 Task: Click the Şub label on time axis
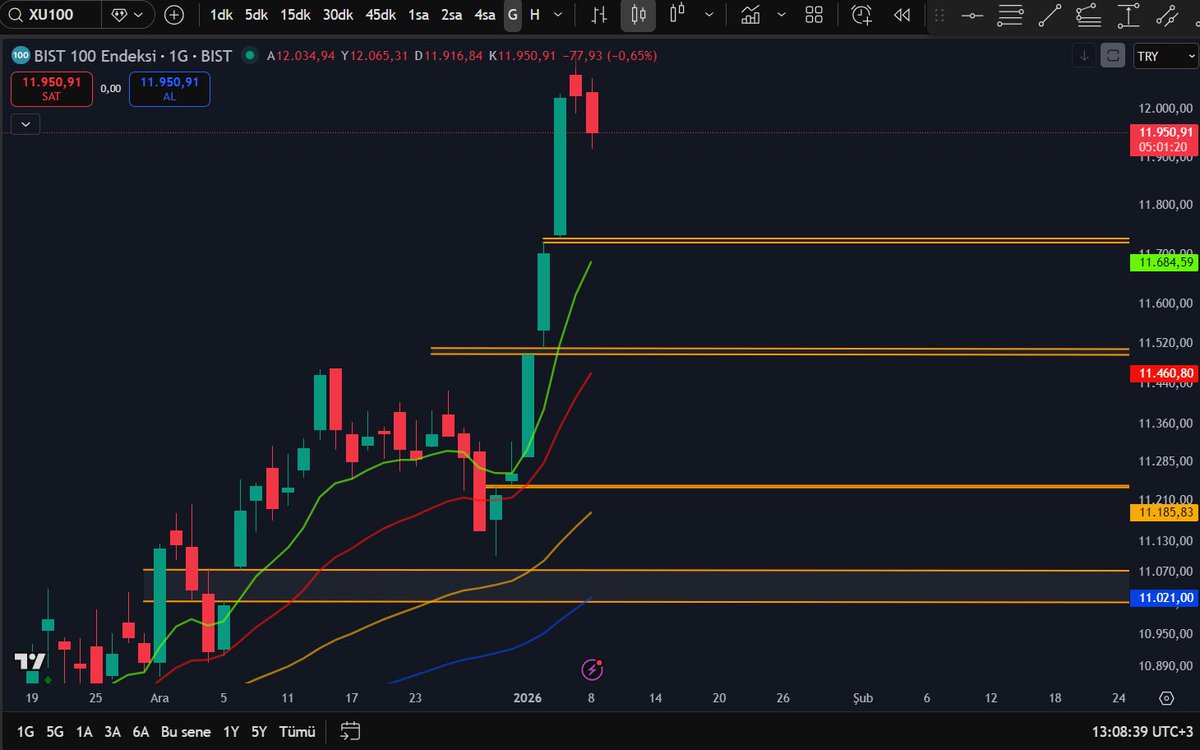point(862,698)
